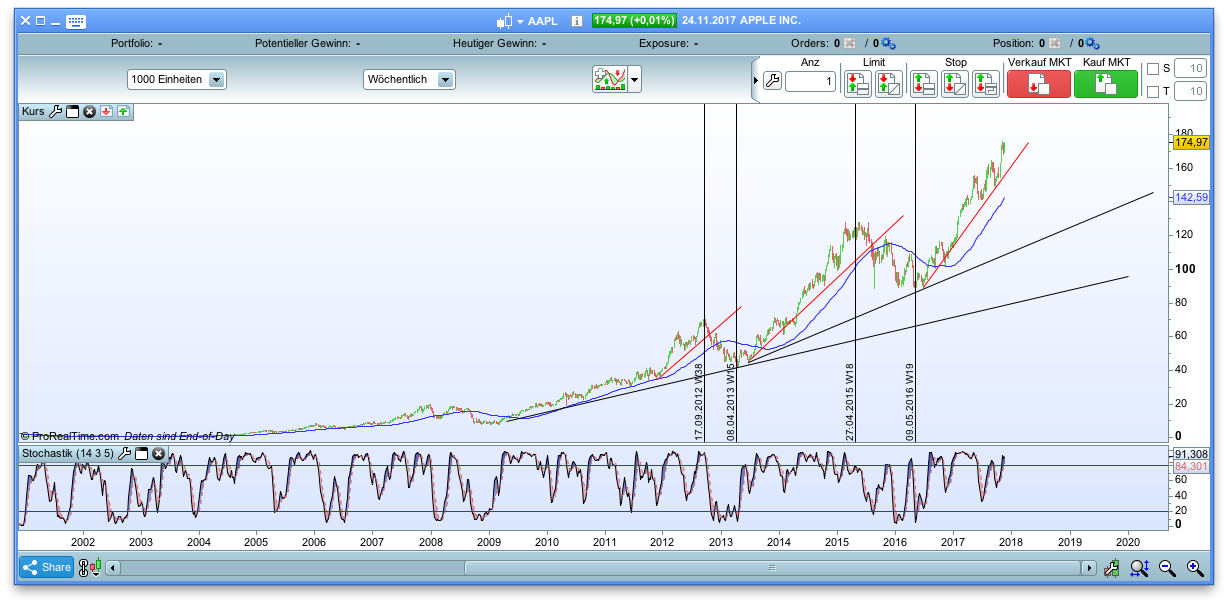Image resolution: width=1228 pixels, height=605 pixels.
Task: Open the arrow dropdown next to the indicator icon
Action: click(x=634, y=80)
